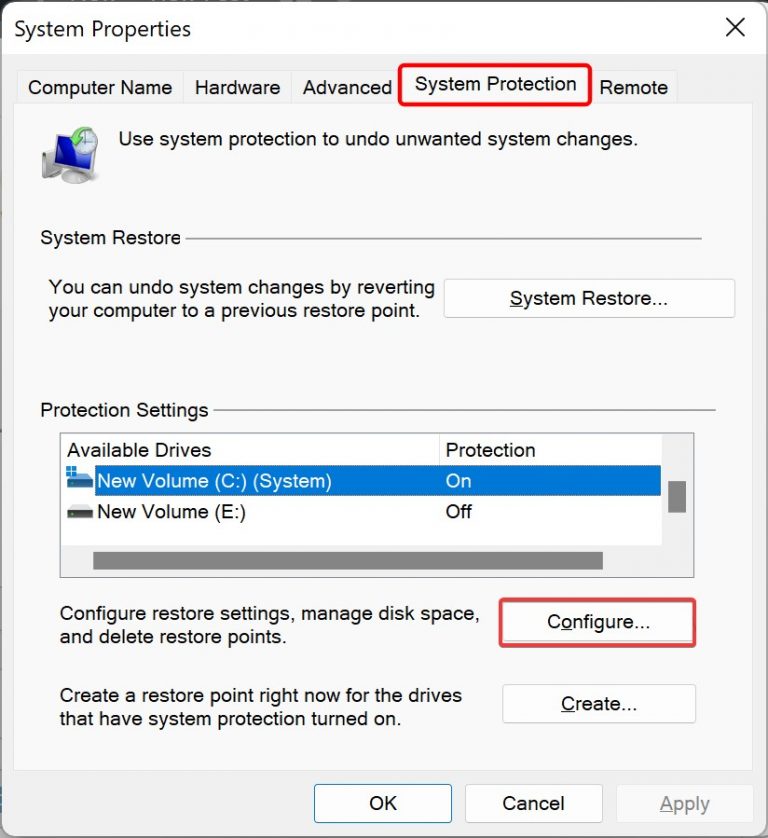Select the System Protection tab

point(494,85)
